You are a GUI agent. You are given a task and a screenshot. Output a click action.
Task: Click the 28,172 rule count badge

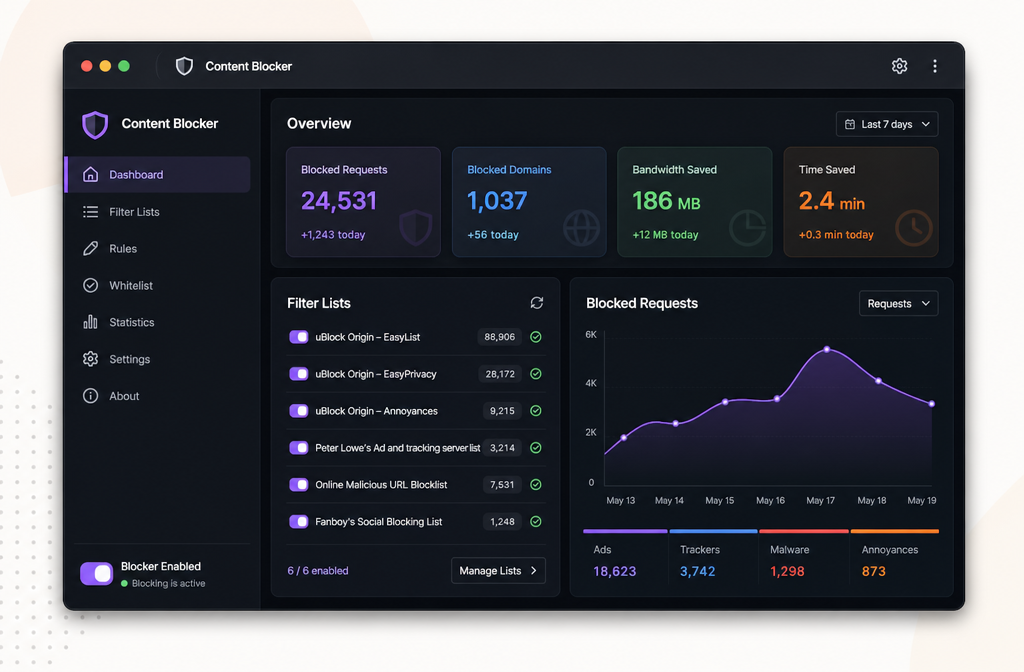500,374
